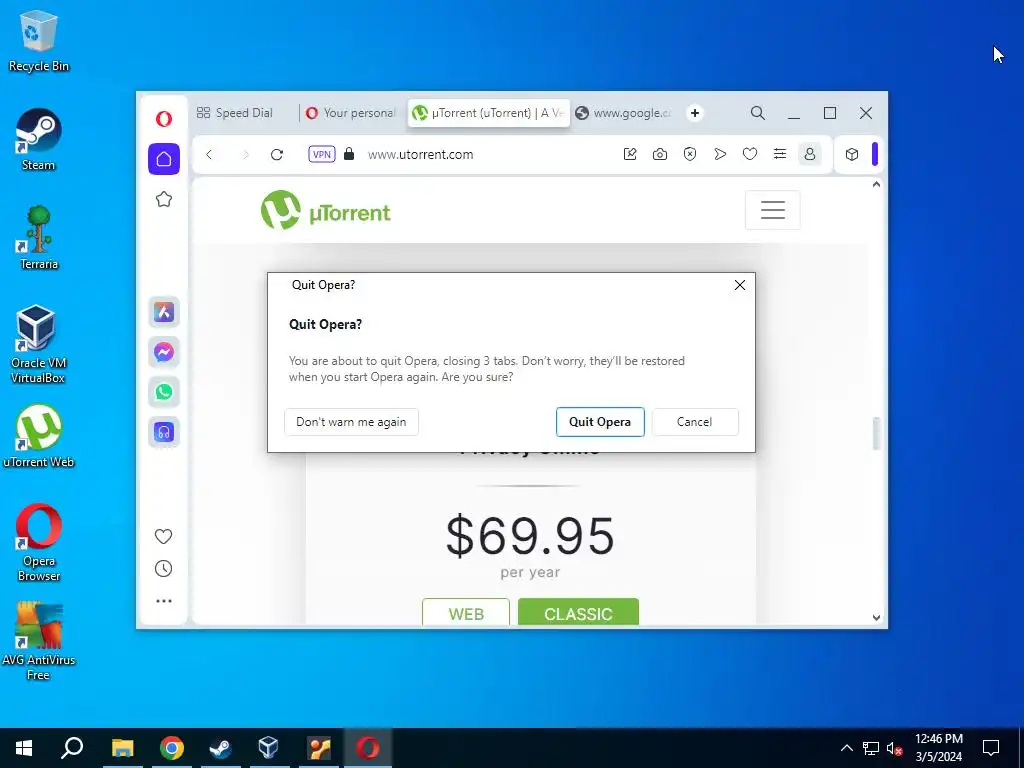Open Google Chrome from the taskbar
Viewport: 1024px width, 768px height.
click(x=172, y=748)
